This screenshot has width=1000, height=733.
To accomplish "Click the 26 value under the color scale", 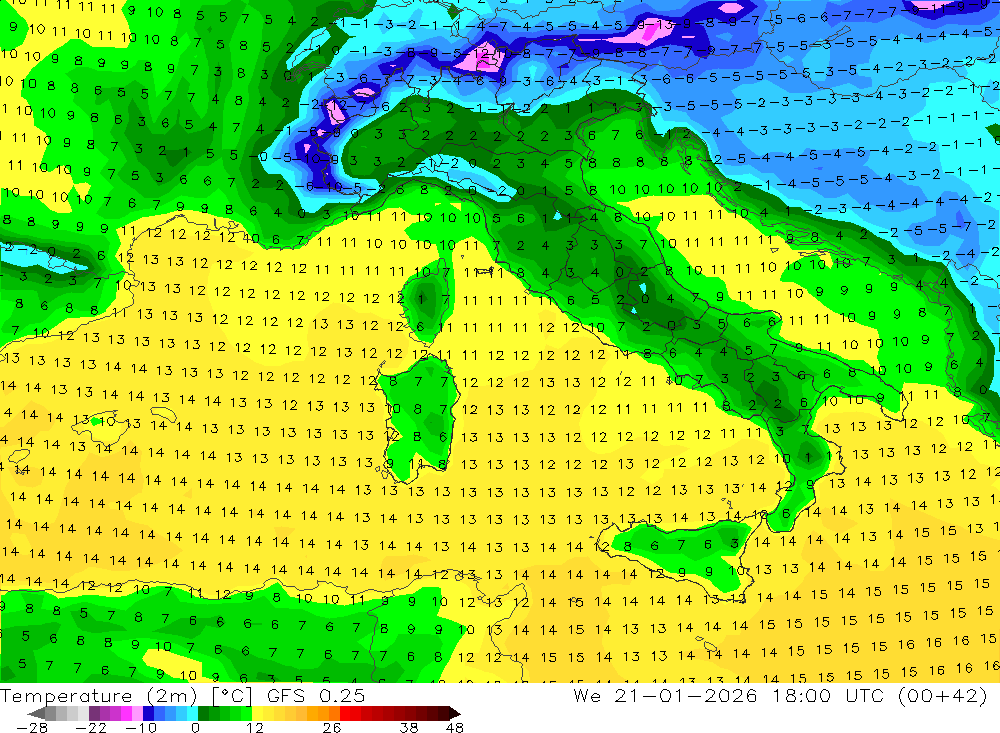I will (332, 727).
